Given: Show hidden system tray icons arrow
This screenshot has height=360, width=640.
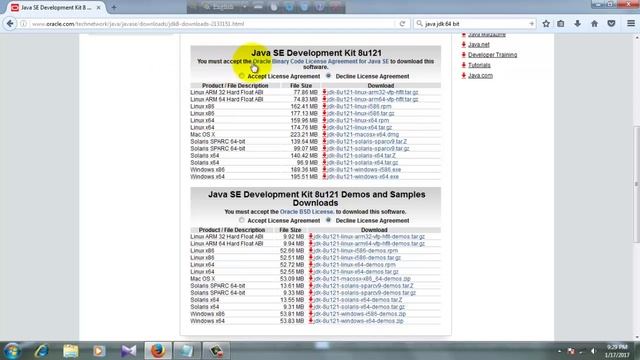Looking at the screenshot, I should [559, 351].
